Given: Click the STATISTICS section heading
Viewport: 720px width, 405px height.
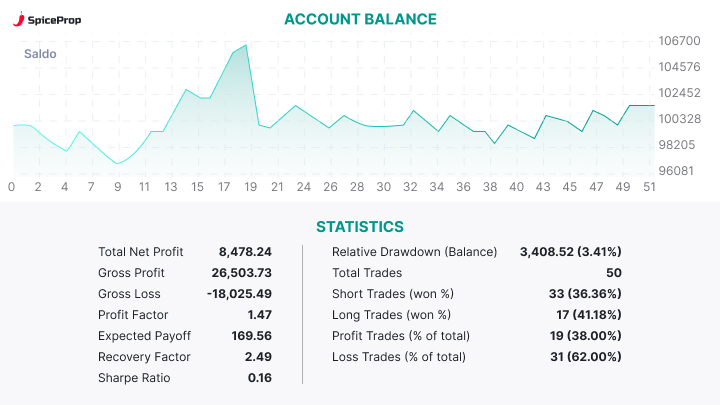Looking at the screenshot, I should coord(360,227).
